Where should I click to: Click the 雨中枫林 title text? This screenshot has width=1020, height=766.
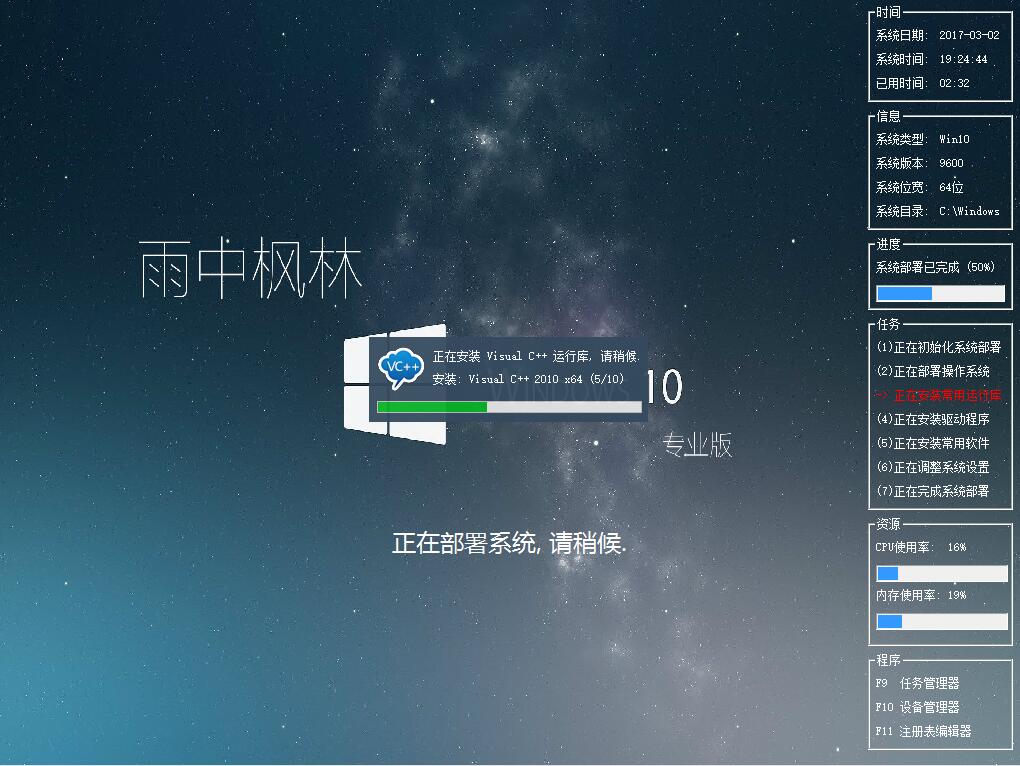pos(250,268)
